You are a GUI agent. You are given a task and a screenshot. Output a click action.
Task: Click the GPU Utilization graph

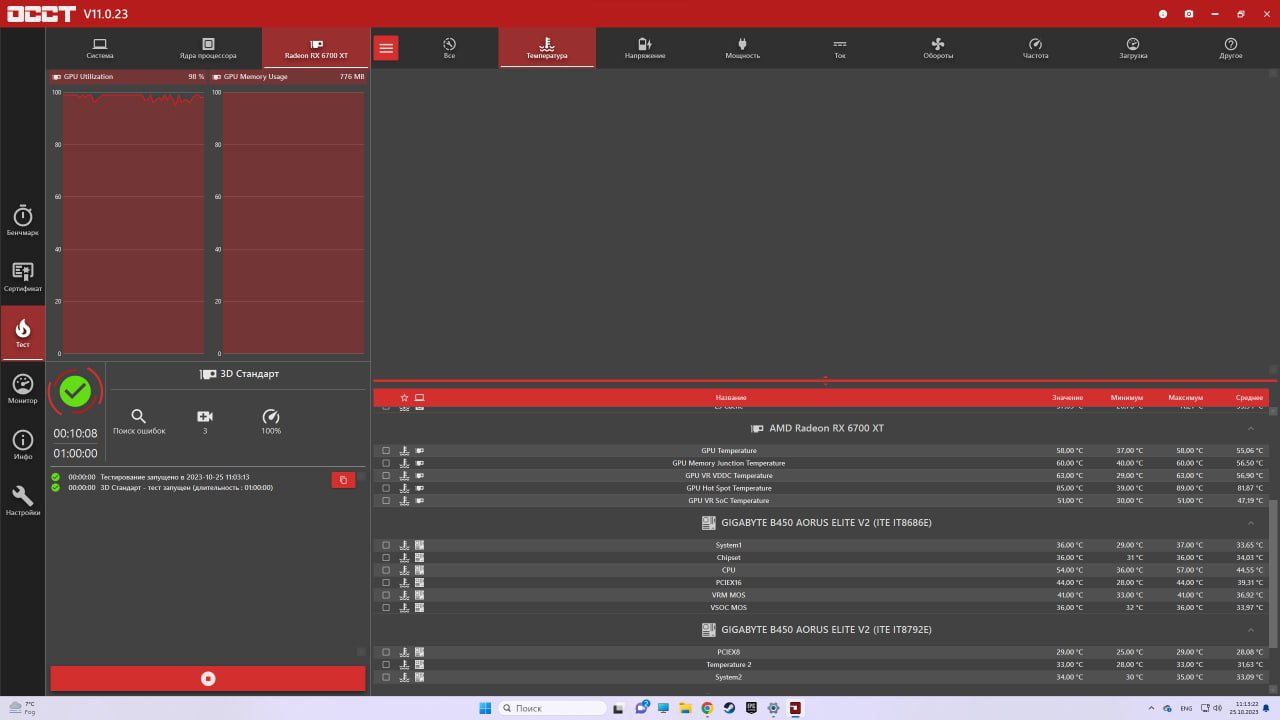[x=133, y=223]
